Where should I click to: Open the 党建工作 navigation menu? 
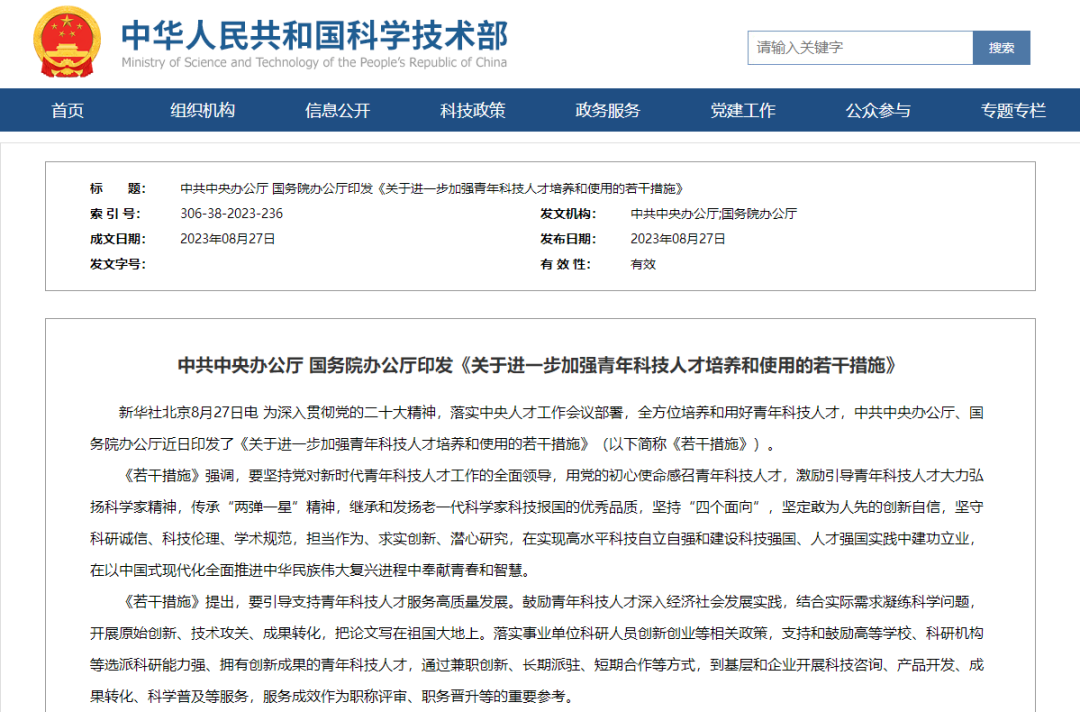click(744, 110)
